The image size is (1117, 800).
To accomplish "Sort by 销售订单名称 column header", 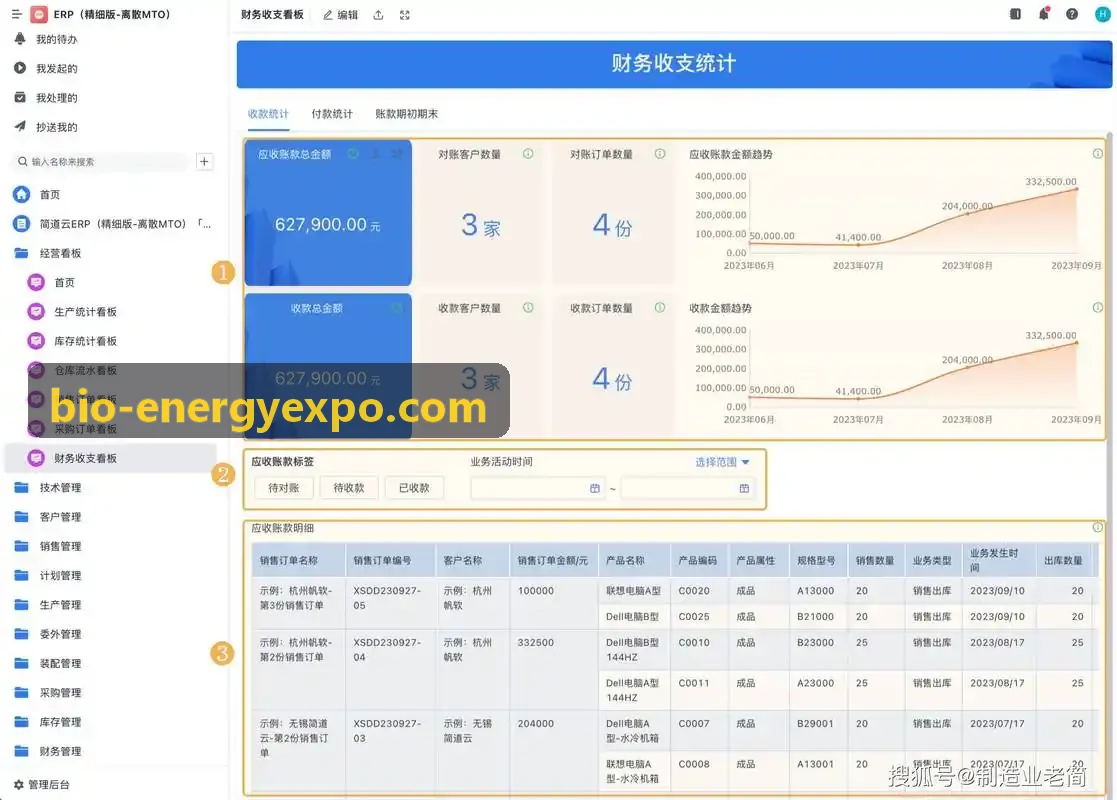I will click(298, 560).
